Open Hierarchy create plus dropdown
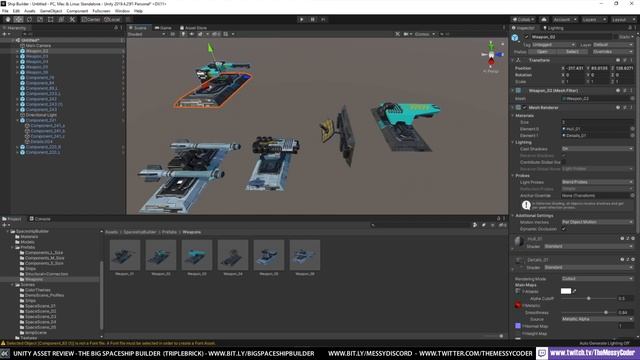 5,34
